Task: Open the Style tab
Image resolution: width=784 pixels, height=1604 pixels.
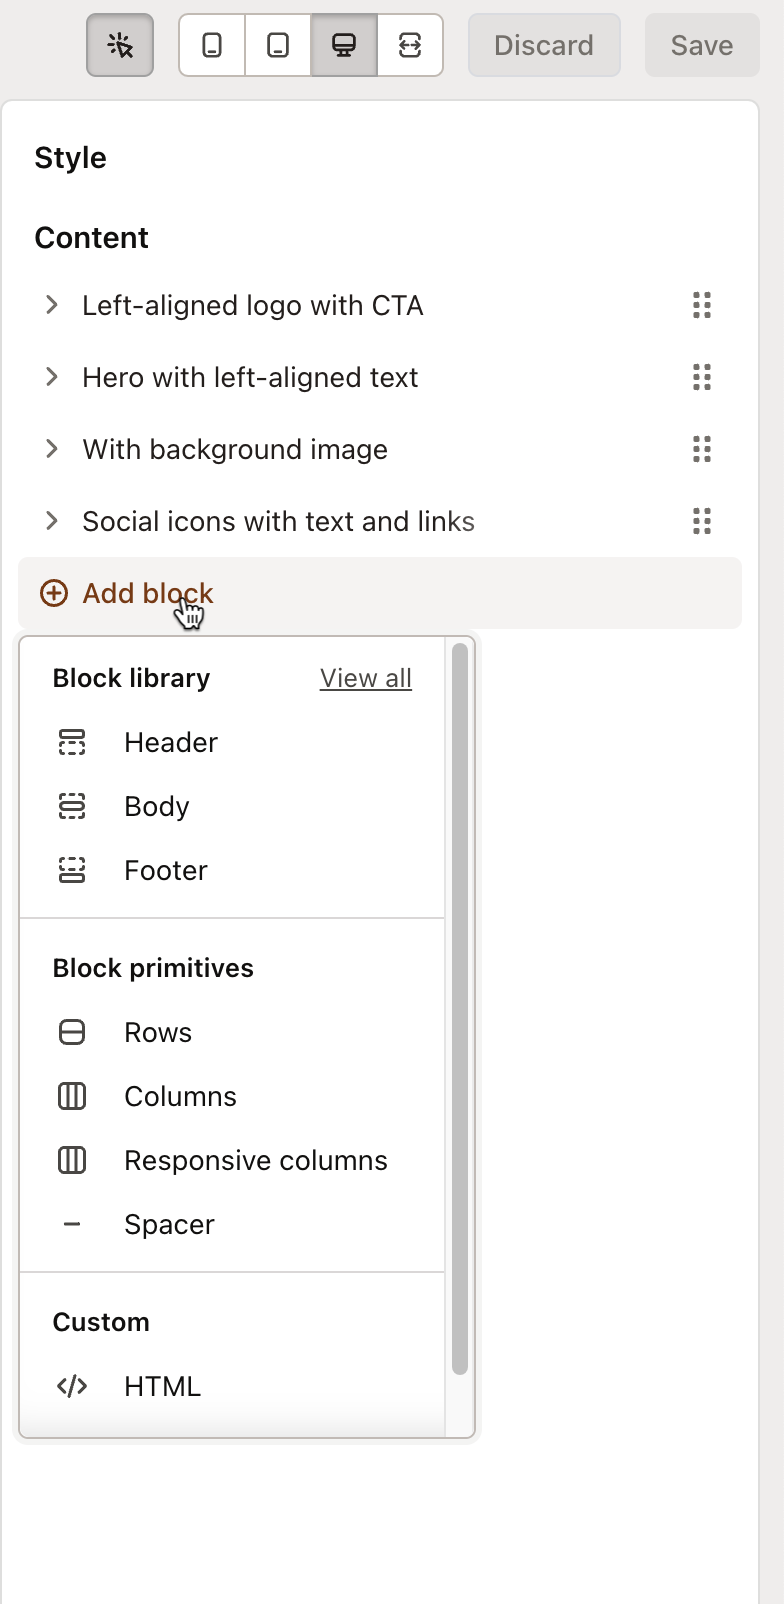Action: click(x=70, y=157)
